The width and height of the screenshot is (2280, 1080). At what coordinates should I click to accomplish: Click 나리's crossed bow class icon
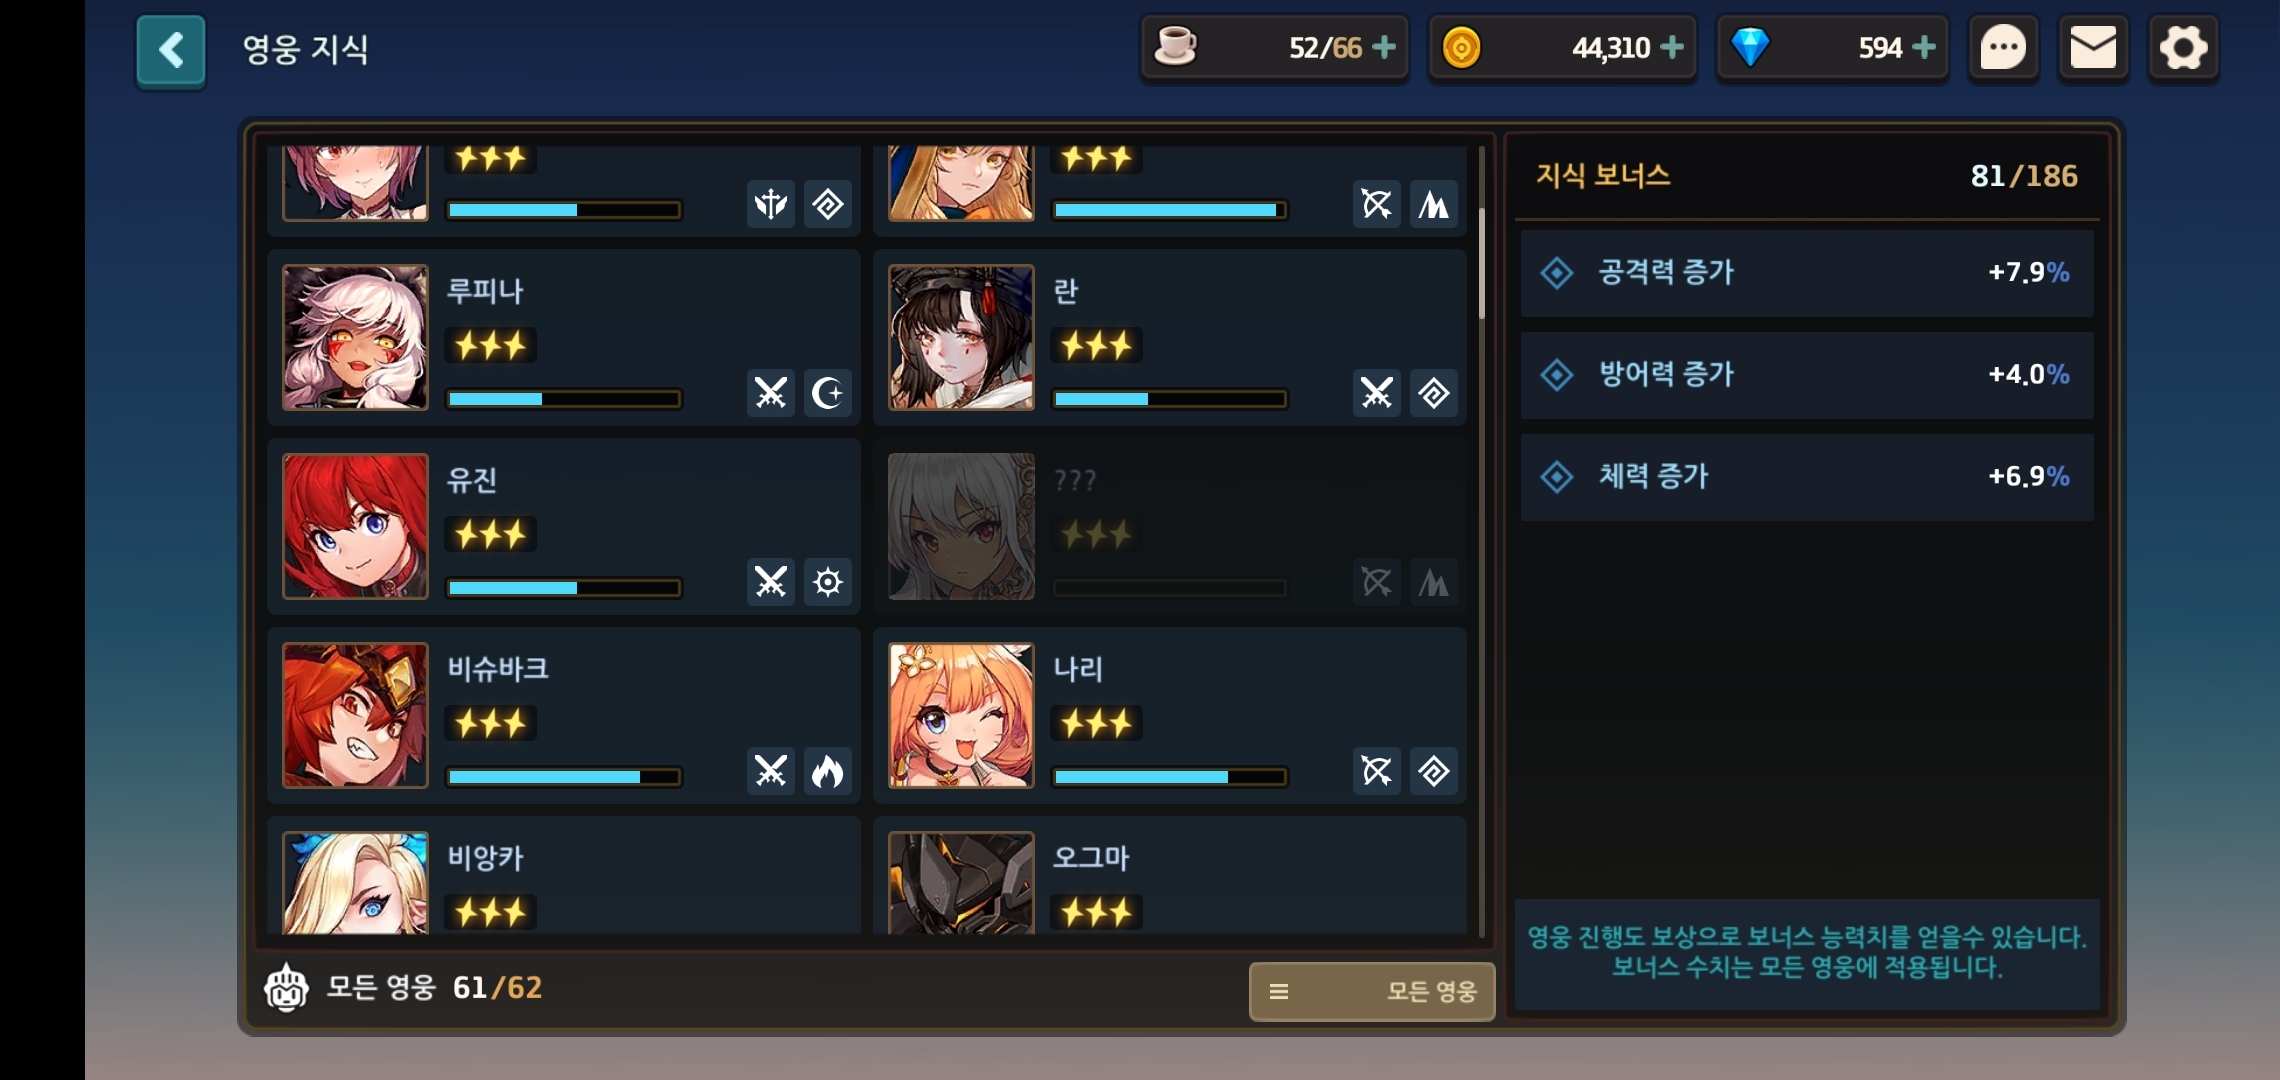coord(1377,771)
